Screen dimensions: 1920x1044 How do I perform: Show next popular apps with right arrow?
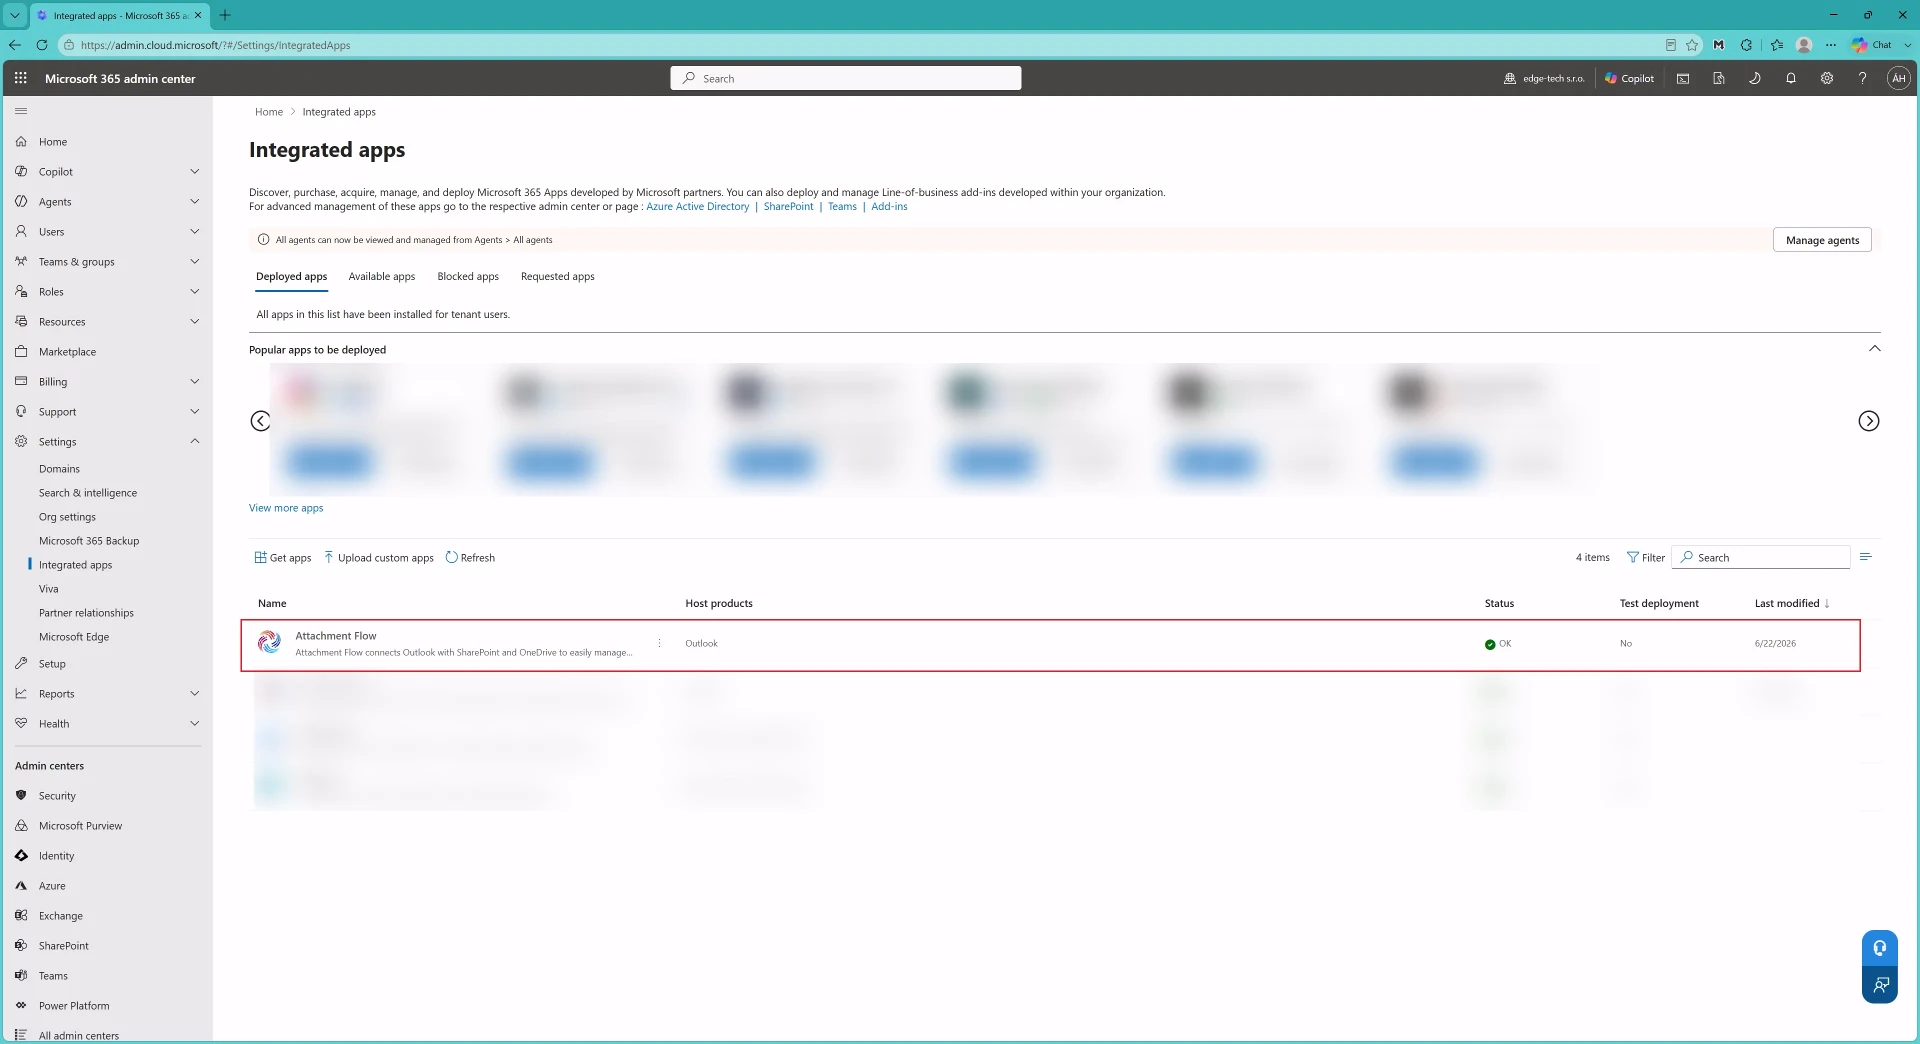[1868, 421]
